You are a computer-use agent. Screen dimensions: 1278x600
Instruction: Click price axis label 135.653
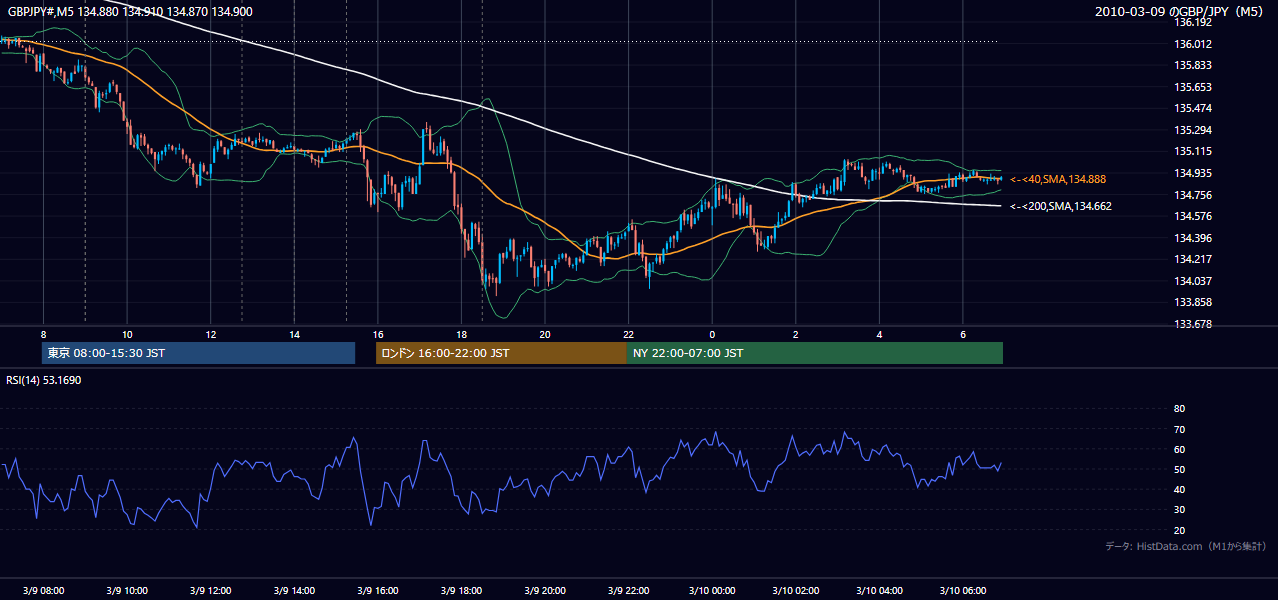[1193, 87]
